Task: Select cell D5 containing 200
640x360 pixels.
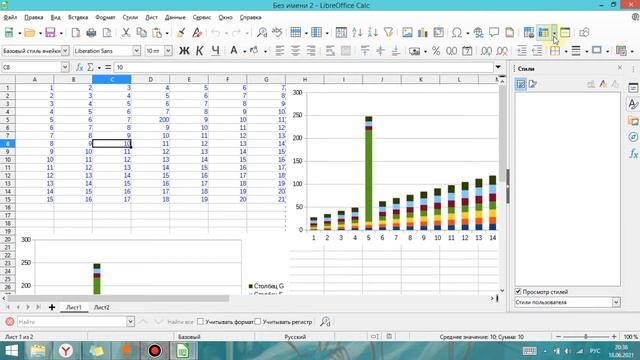Action: pyautogui.click(x=151, y=120)
